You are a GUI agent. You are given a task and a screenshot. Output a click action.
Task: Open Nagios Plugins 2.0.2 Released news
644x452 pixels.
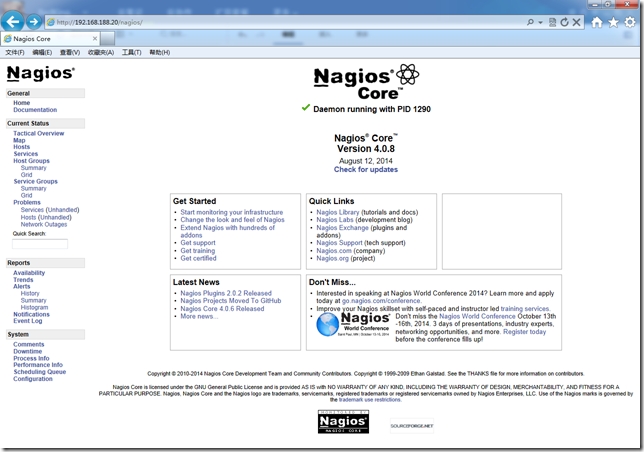click(x=226, y=294)
